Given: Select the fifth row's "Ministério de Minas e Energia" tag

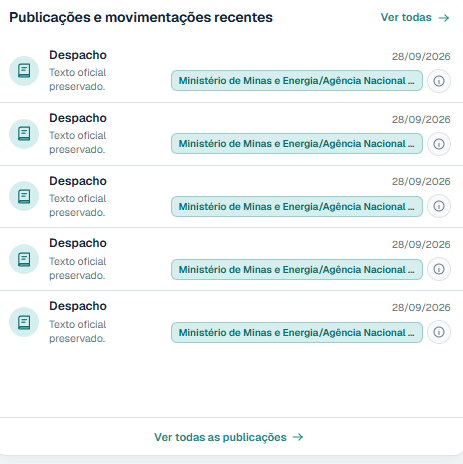Looking at the screenshot, I should point(297,332).
